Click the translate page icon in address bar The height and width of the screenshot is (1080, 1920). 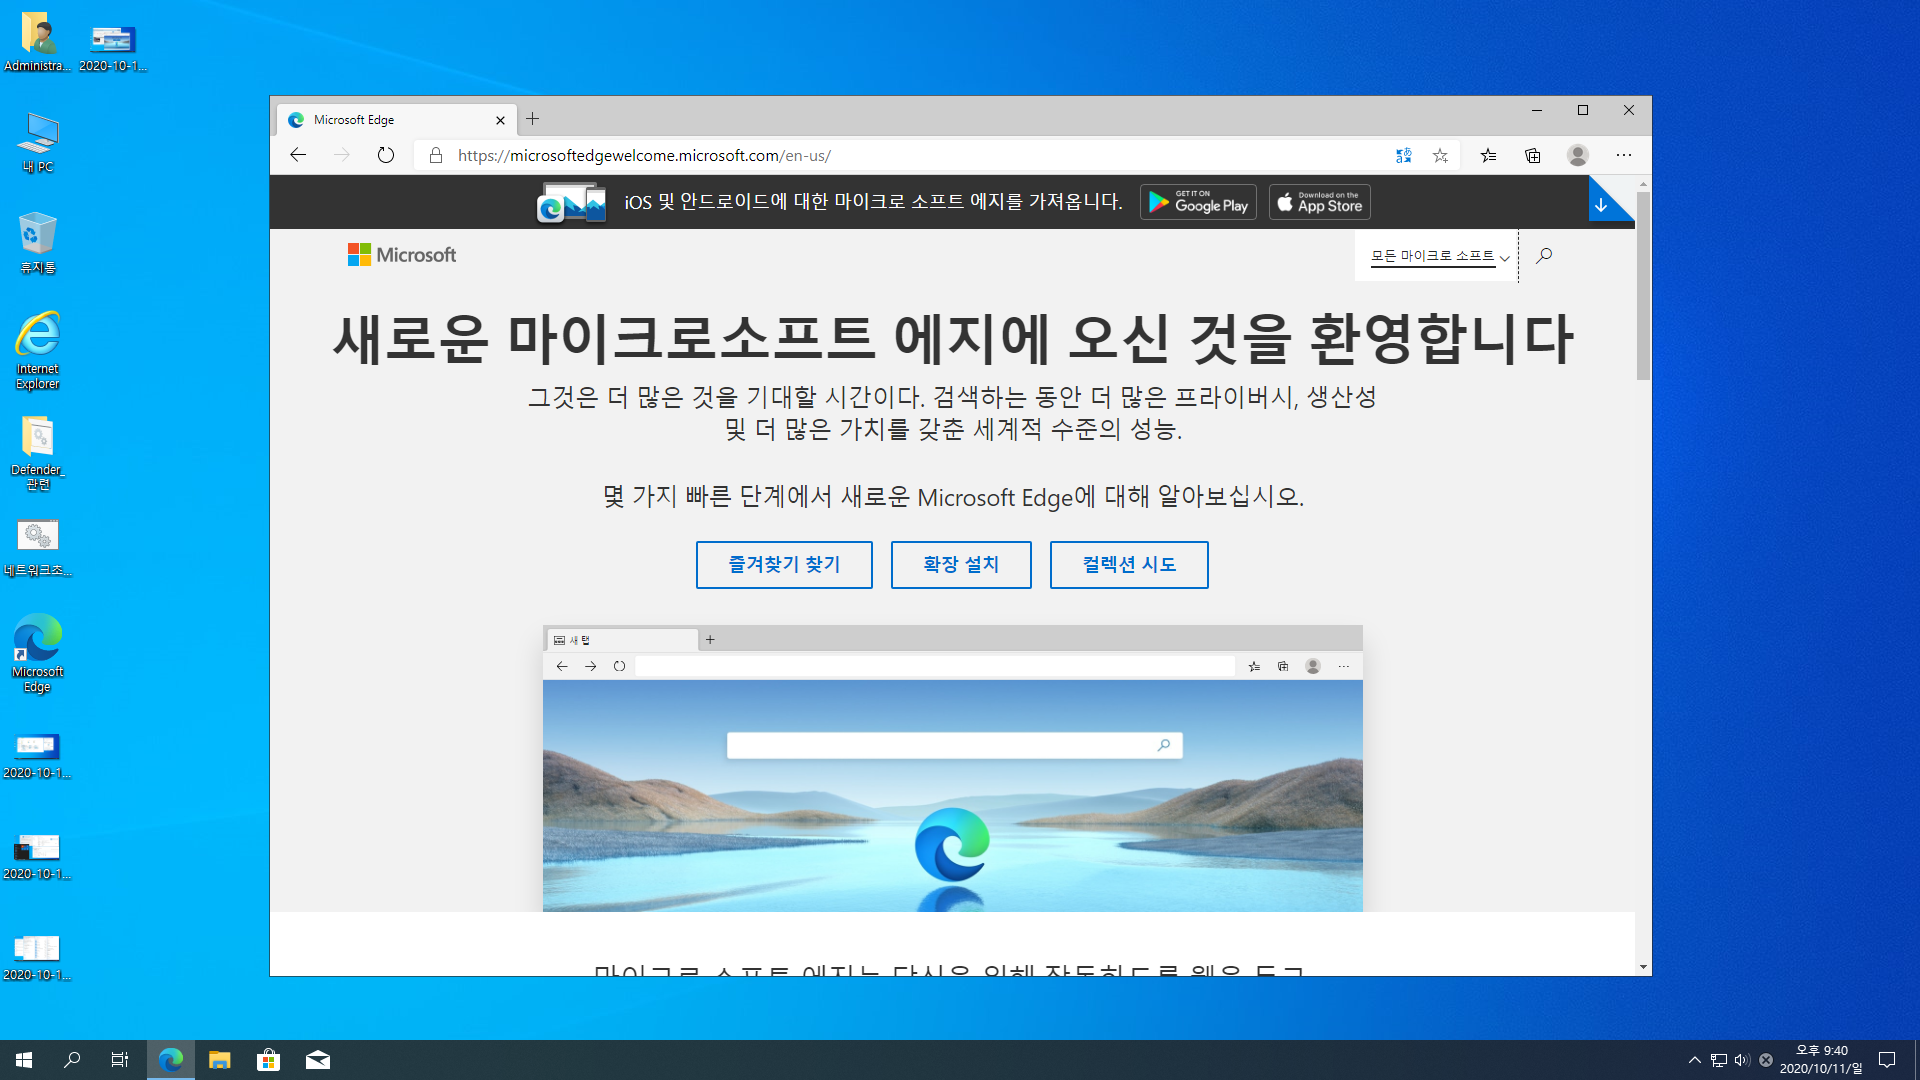[1404, 155]
